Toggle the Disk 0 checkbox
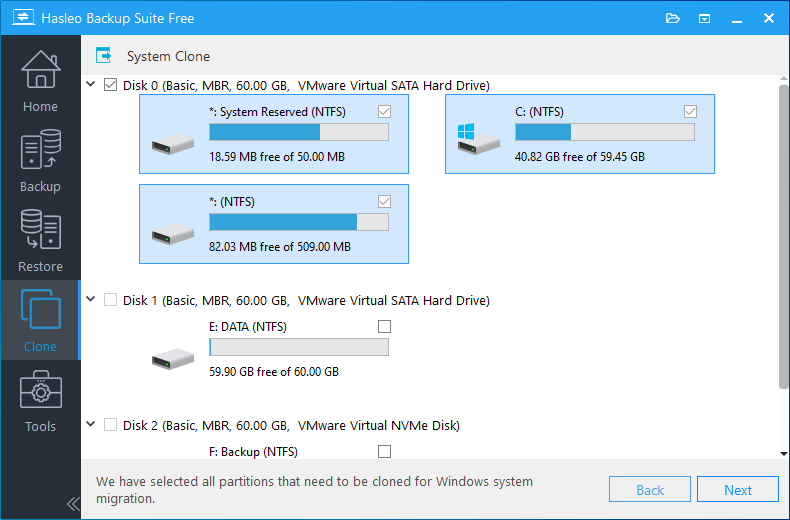 pyautogui.click(x=110, y=85)
